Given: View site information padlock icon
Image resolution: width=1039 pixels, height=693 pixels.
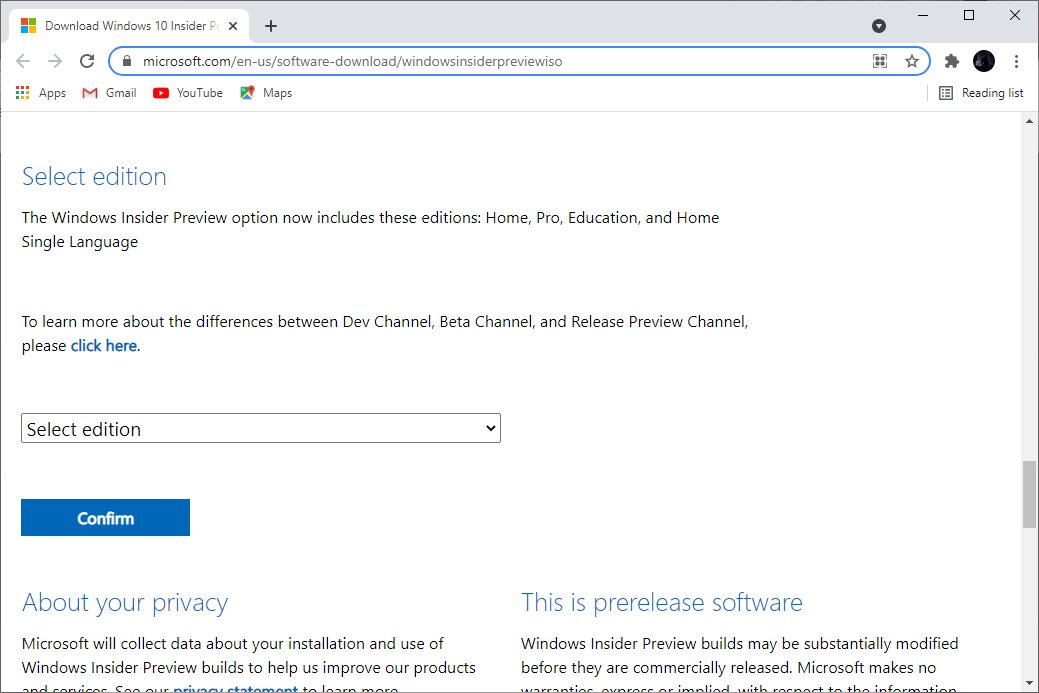Looking at the screenshot, I should (x=127, y=61).
